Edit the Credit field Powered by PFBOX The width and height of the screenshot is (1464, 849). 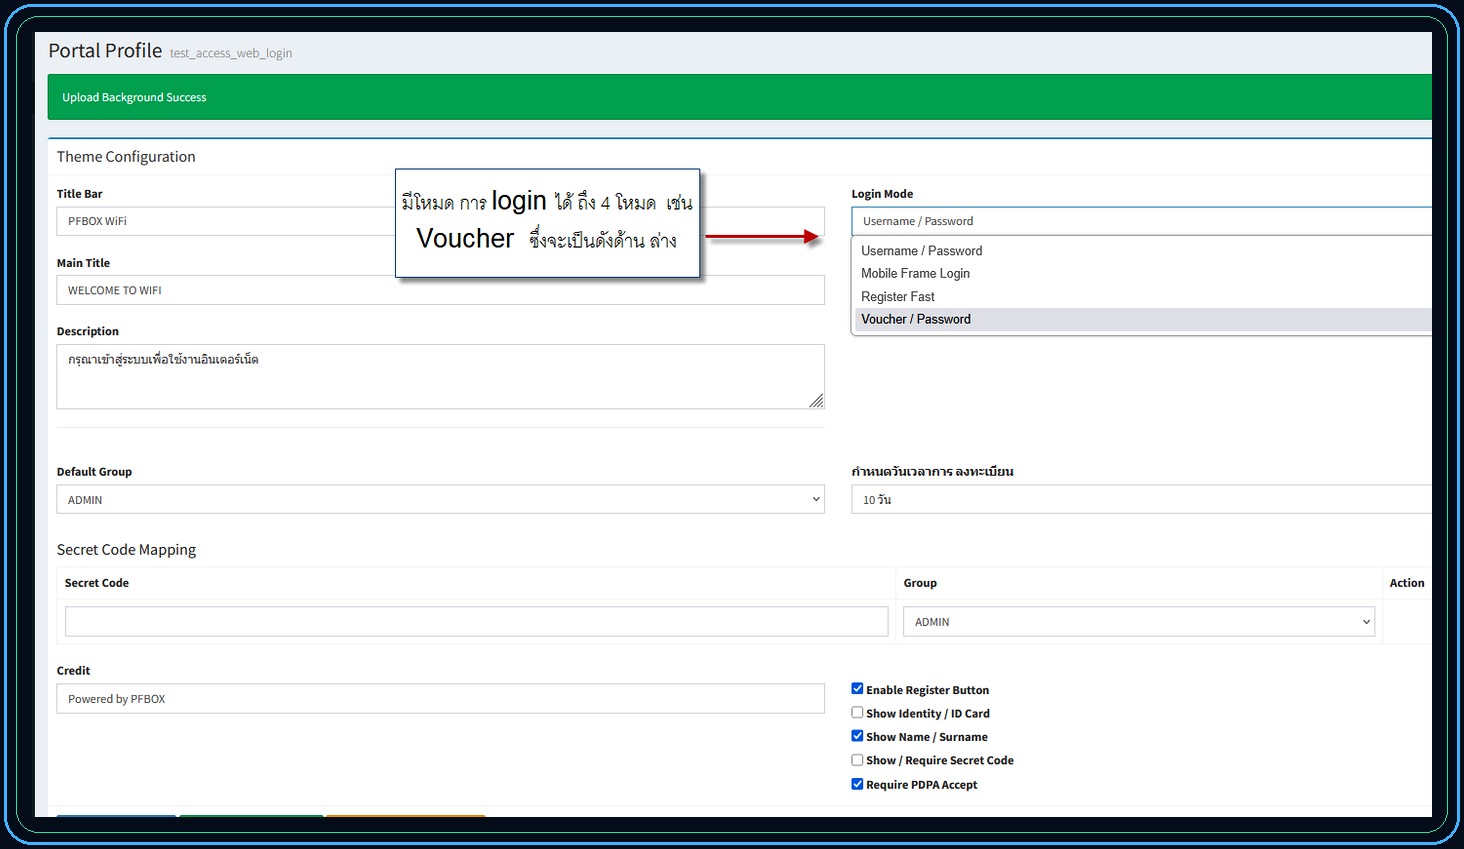[x=440, y=698]
